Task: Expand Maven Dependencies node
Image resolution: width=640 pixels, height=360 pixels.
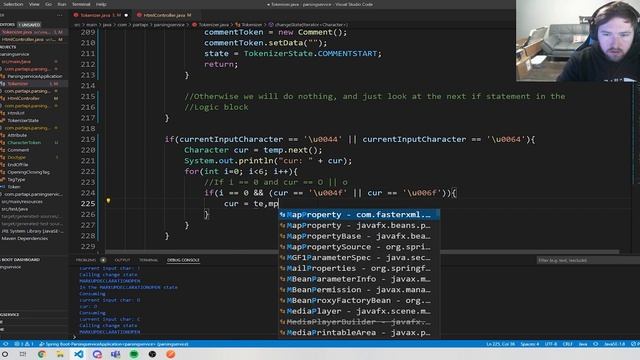Action: [24, 238]
